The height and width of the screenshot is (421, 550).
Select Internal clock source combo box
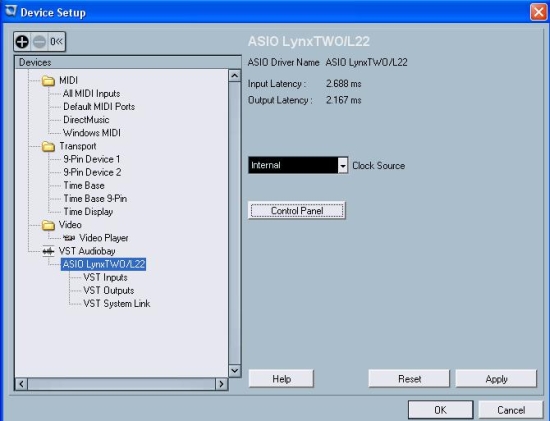298,165
